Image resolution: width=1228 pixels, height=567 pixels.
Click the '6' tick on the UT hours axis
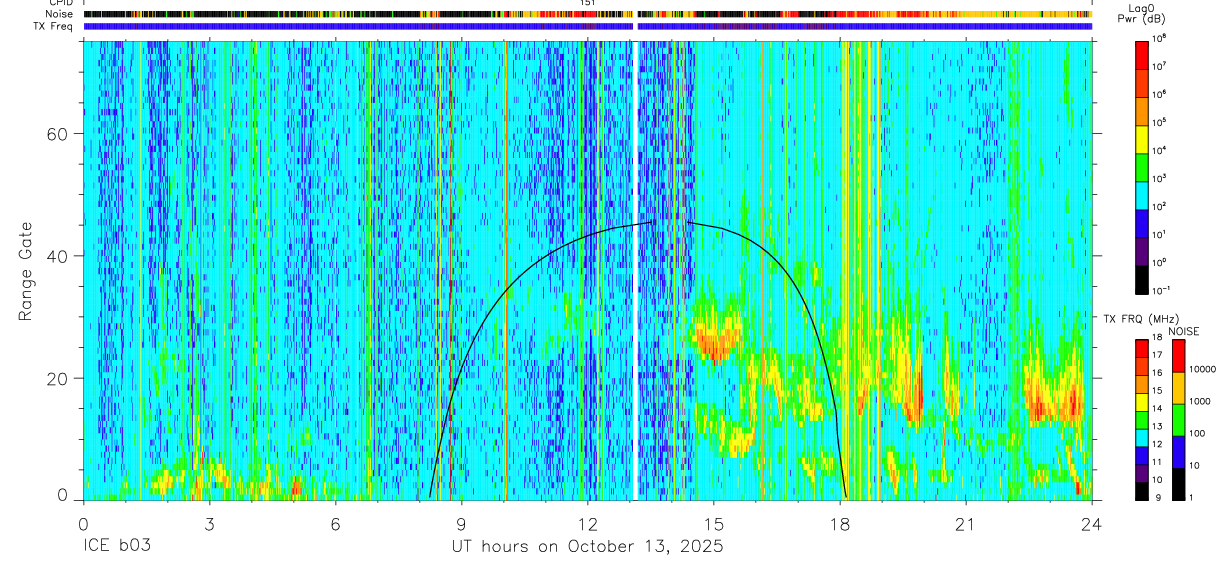[x=335, y=523]
